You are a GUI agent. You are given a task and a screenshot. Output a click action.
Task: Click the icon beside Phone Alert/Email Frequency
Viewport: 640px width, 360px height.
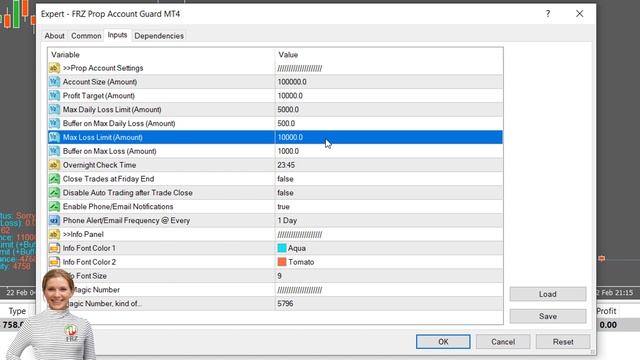pyautogui.click(x=54, y=220)
